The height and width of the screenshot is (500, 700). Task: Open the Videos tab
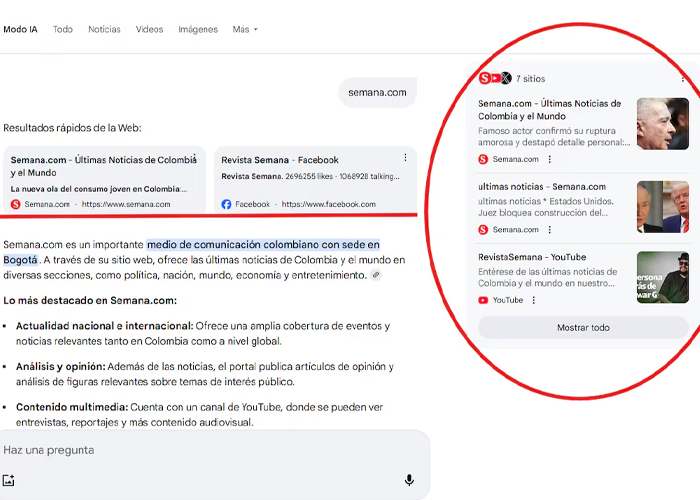coord(150,29)
